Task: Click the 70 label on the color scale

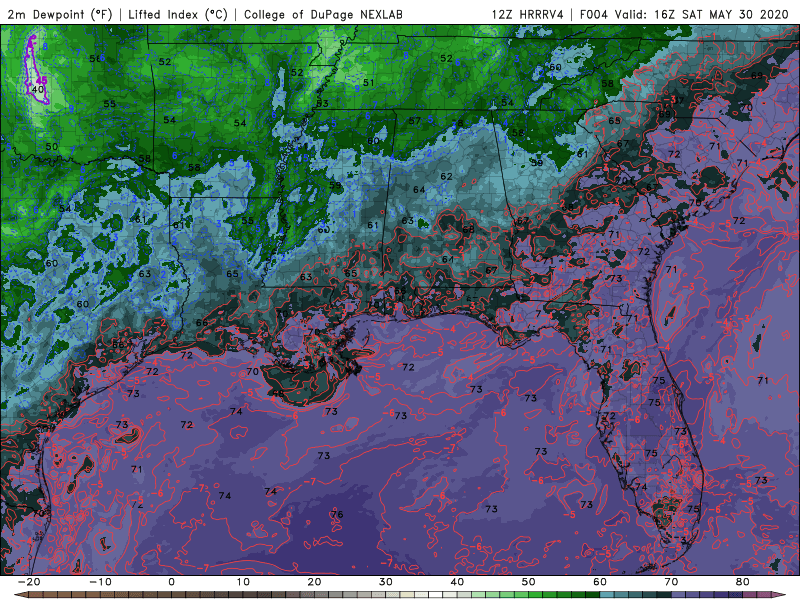Action: pyautogui.click(x=671, y=582)
